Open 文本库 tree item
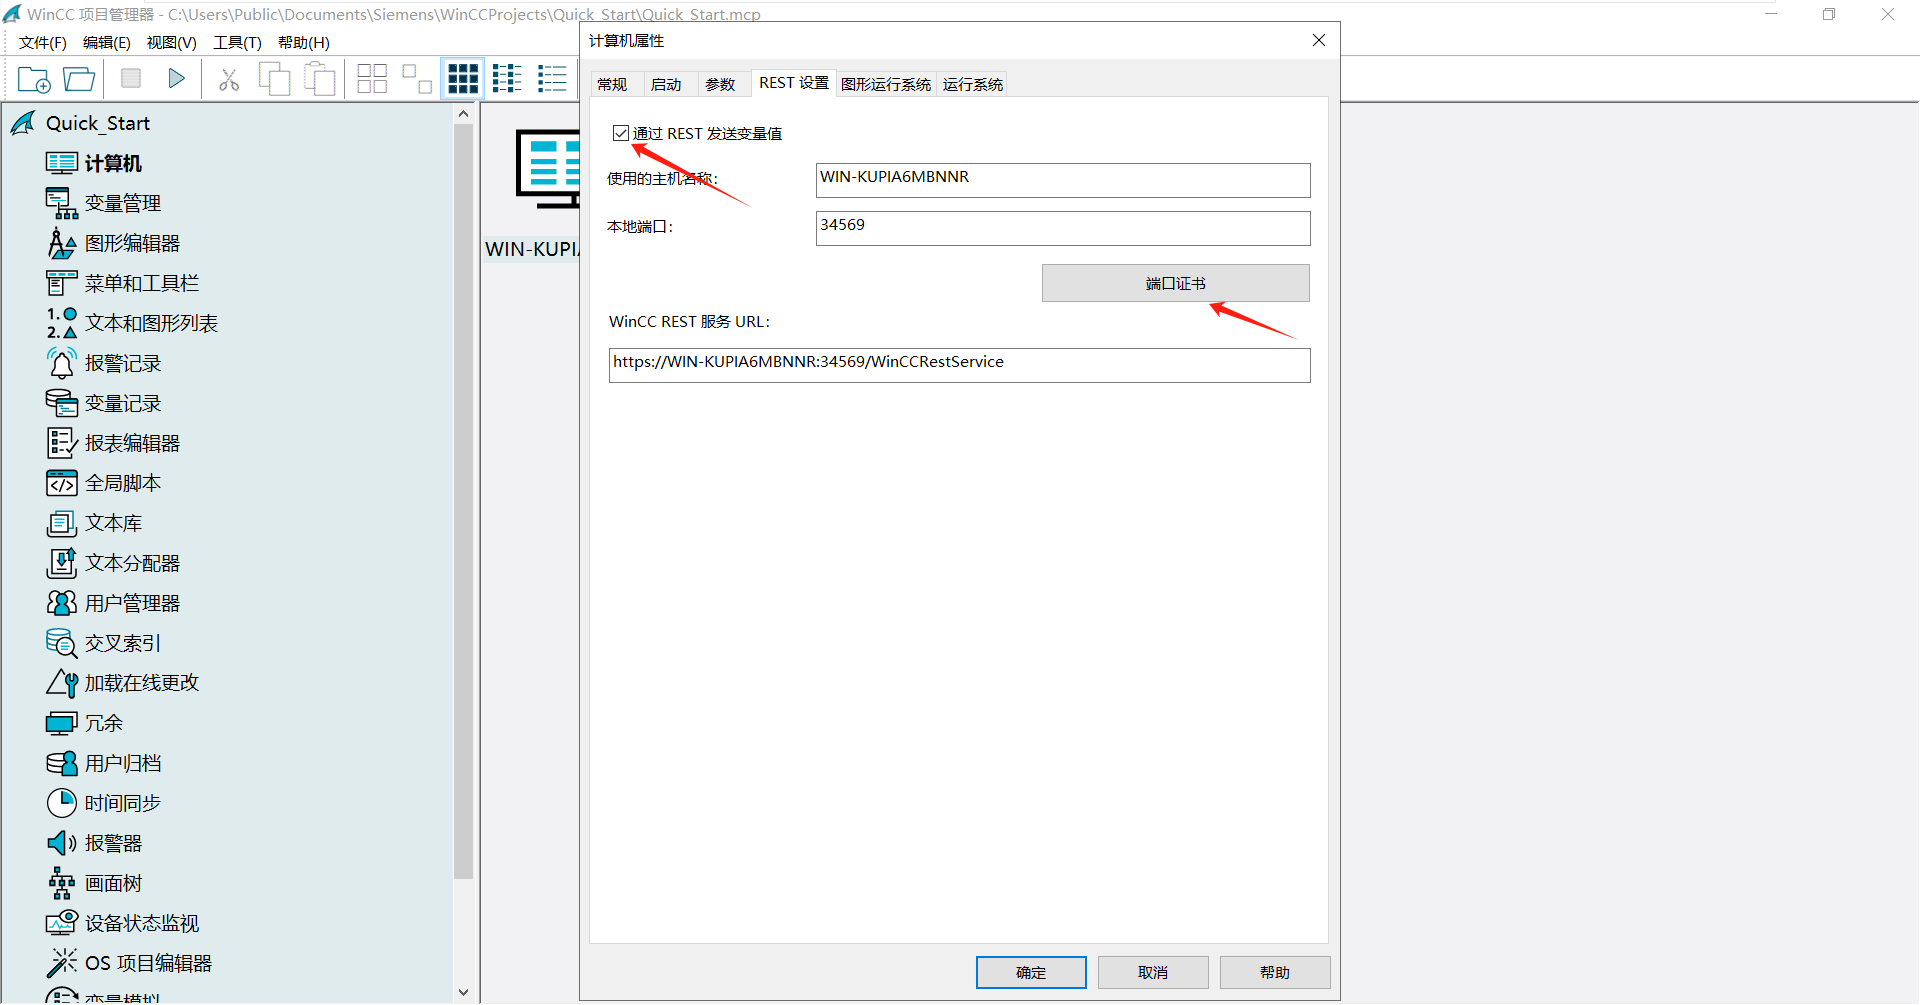 (94, 523)
